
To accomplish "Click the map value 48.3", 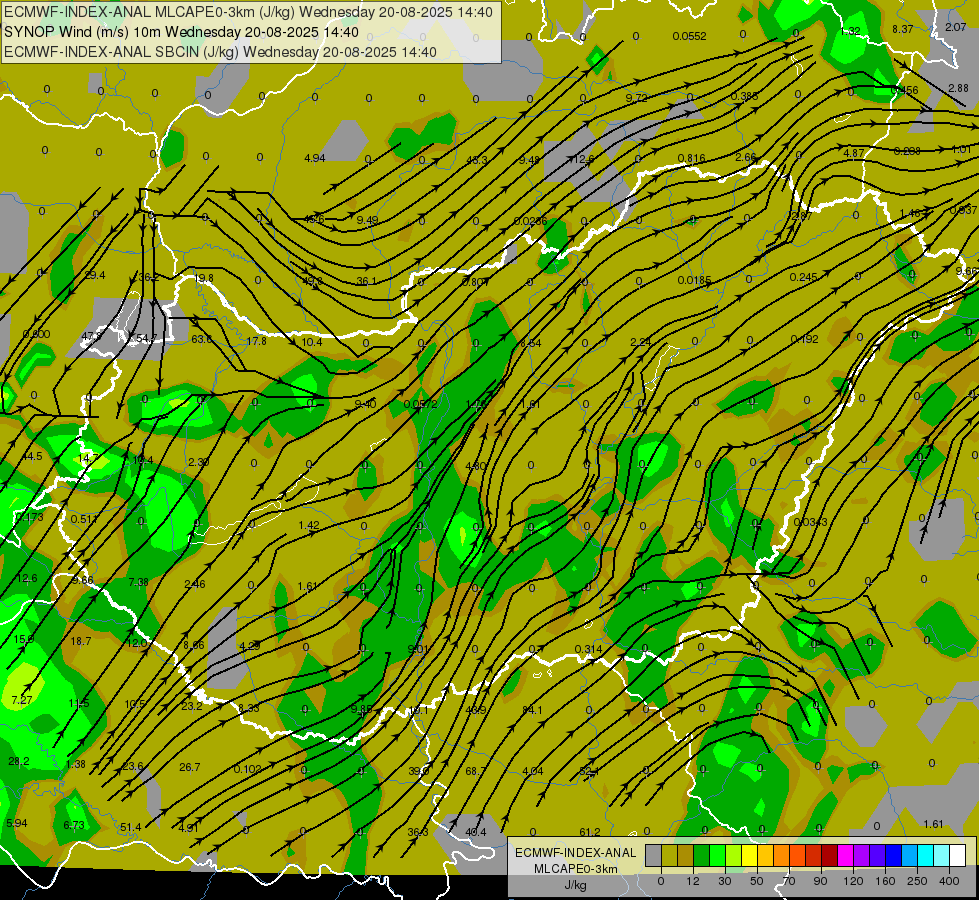I will tap(477, 160).
